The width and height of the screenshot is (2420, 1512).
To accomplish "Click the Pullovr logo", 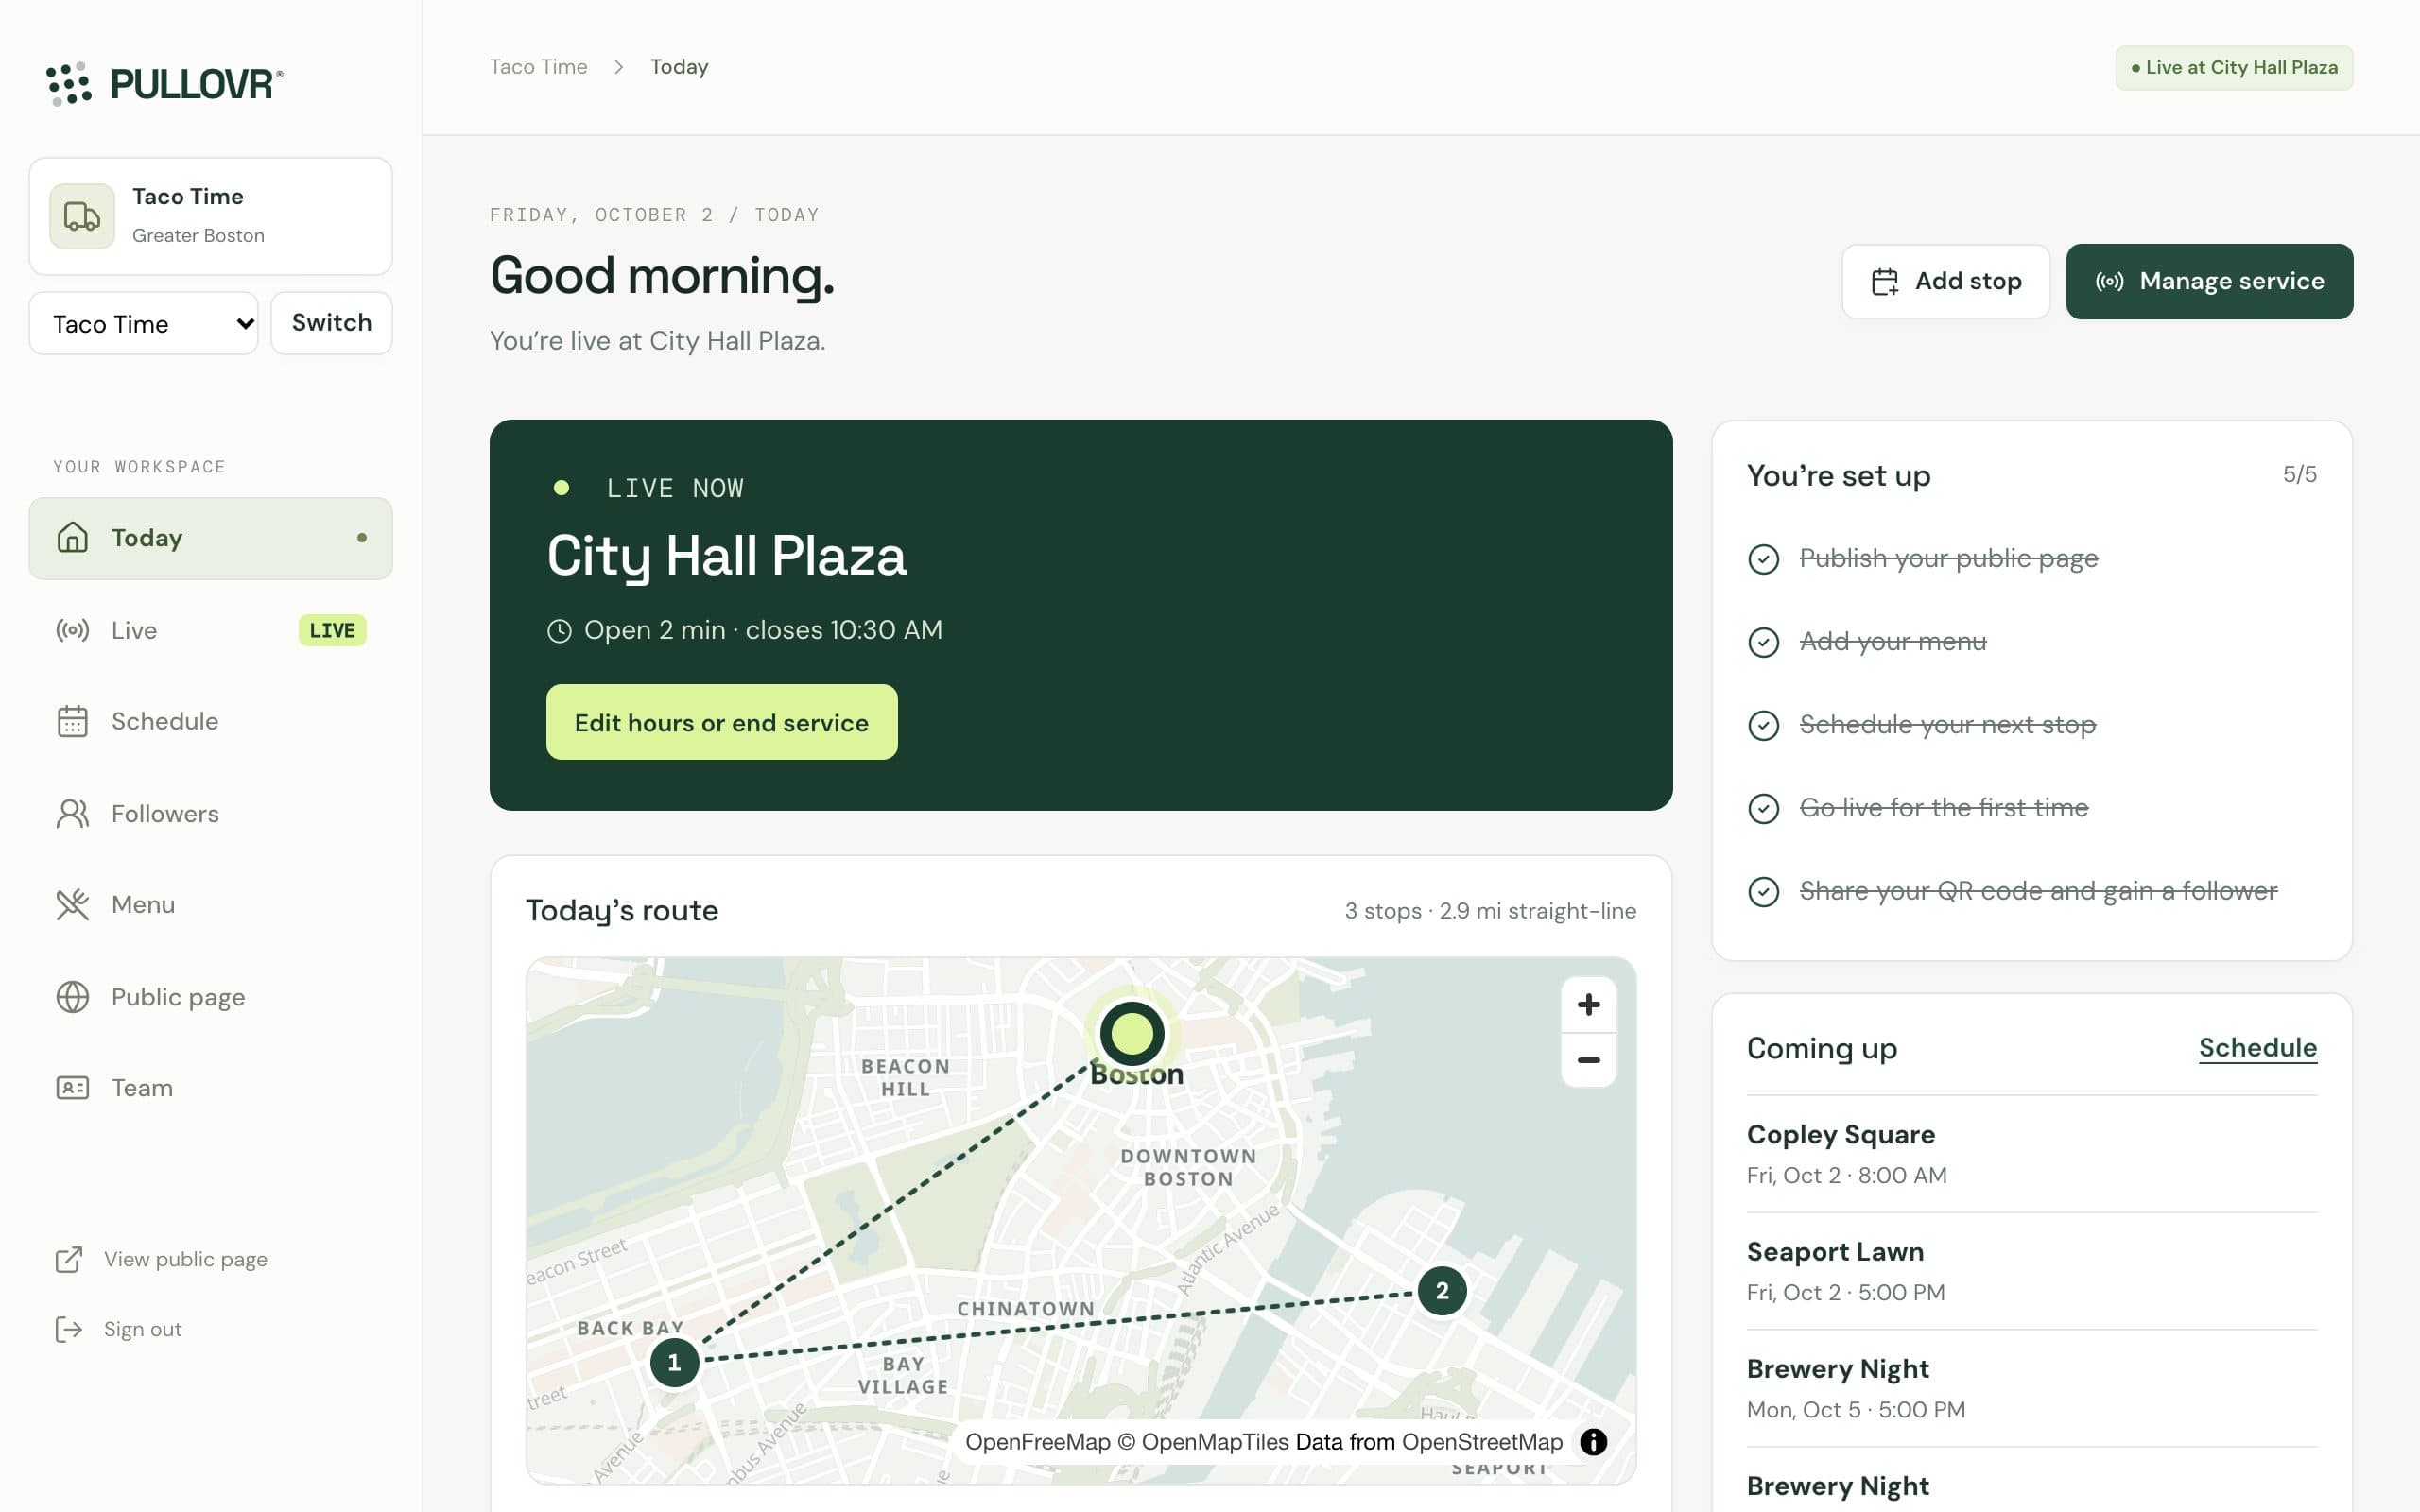I will pyautogui.click(x=165, y=84).
